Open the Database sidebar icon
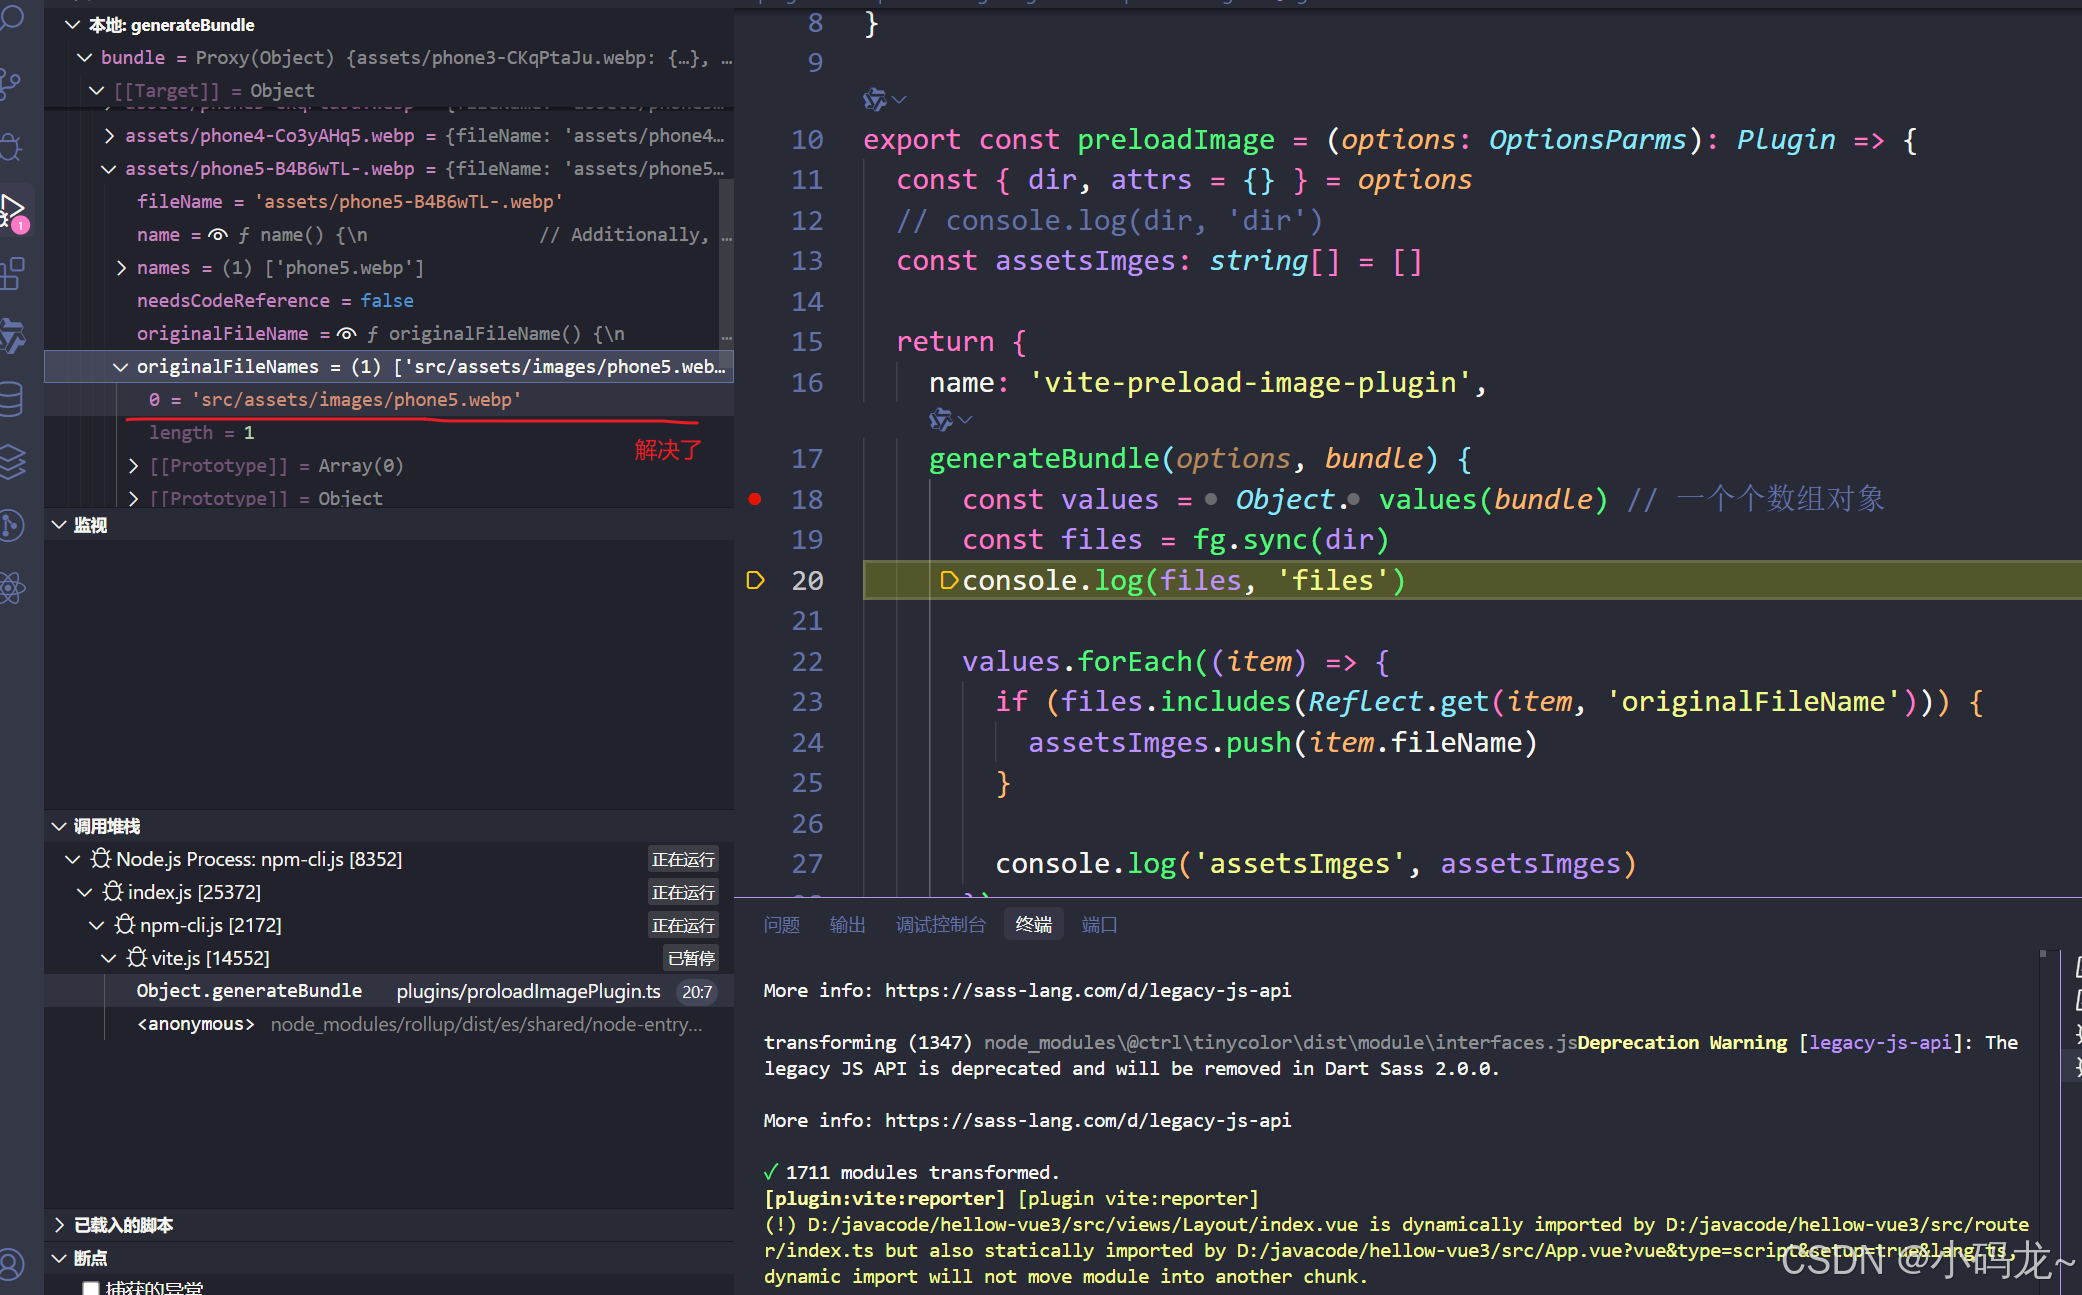This screenshot has height=1295, width=2082. 12,398
